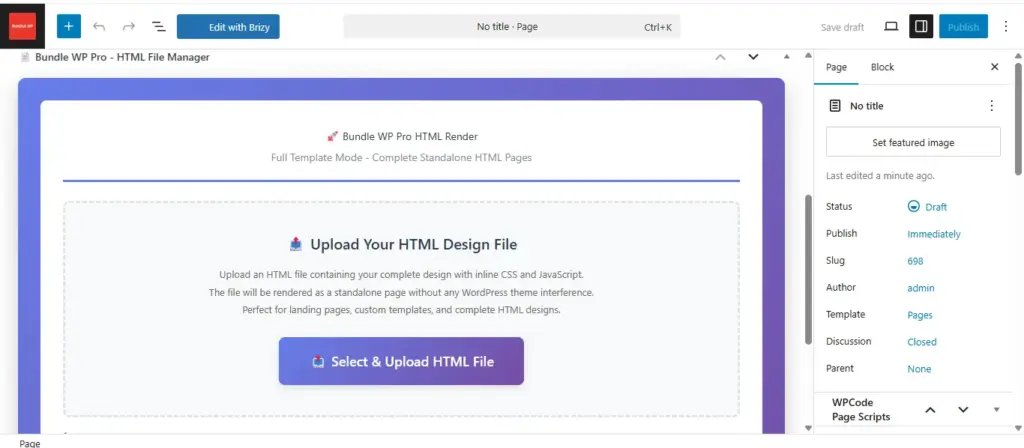
Task: Move HTML File Manager meta box down
Action: (x=753, y=57)
